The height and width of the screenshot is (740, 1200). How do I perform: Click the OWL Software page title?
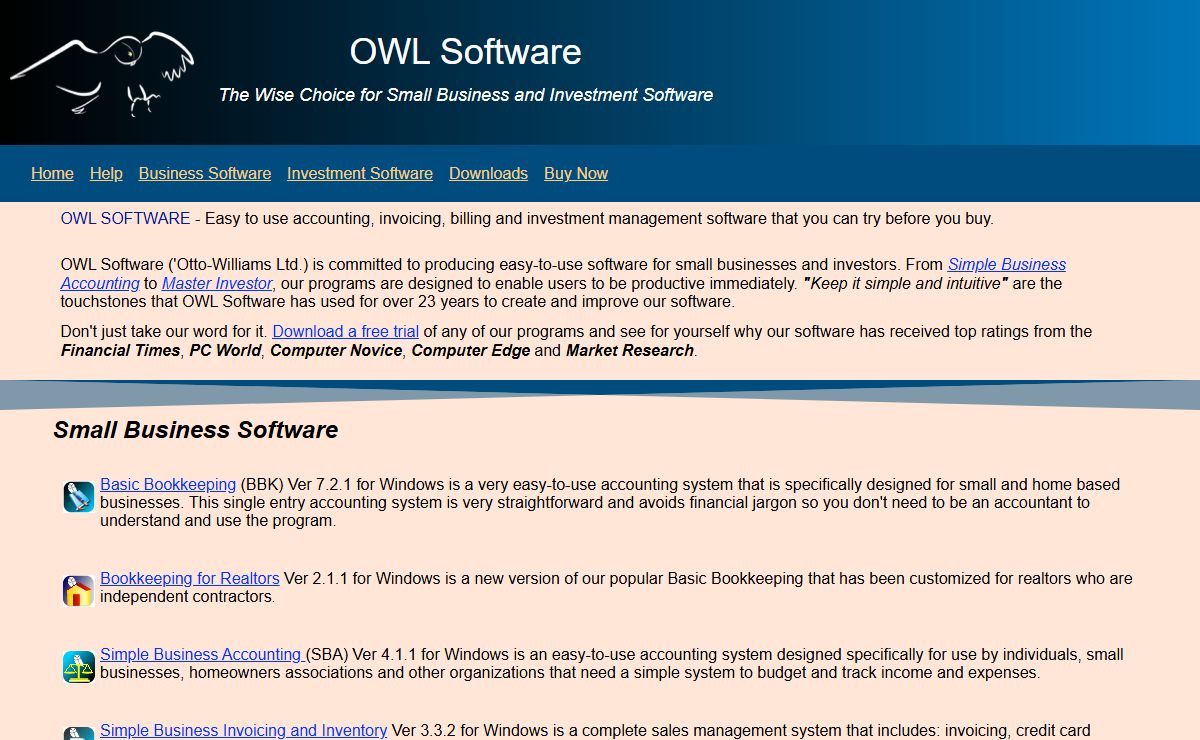pos(466,51)
